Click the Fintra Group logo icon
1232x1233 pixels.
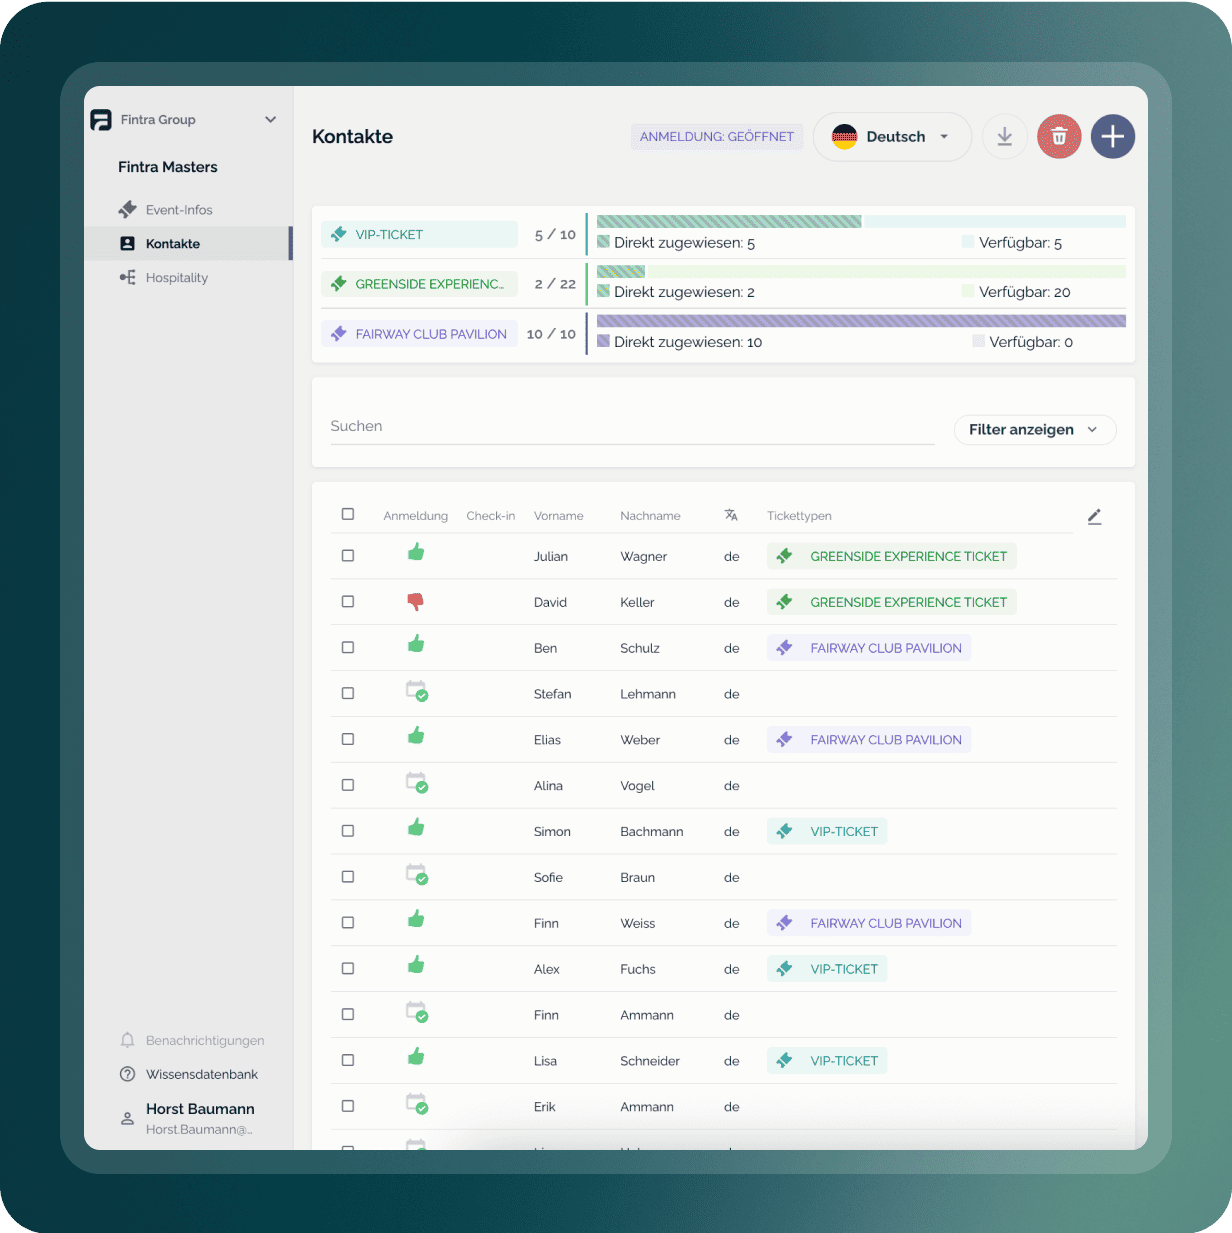coord(101,120)
